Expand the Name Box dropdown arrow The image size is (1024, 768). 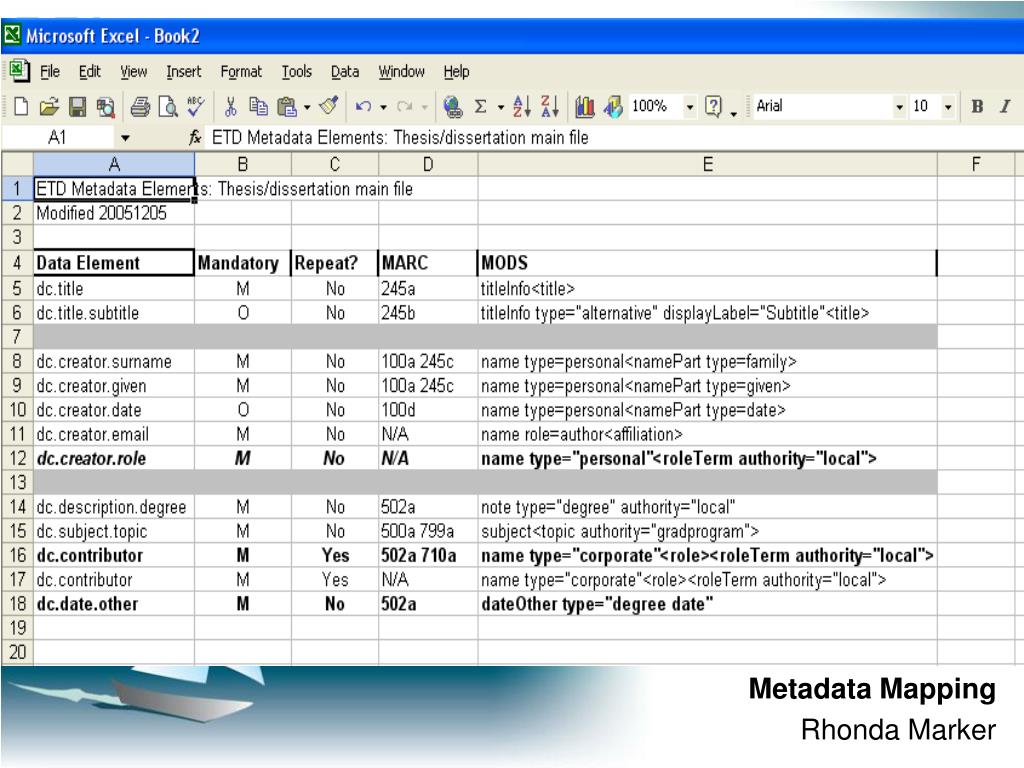pyautogui.click(x=125, y=138)
